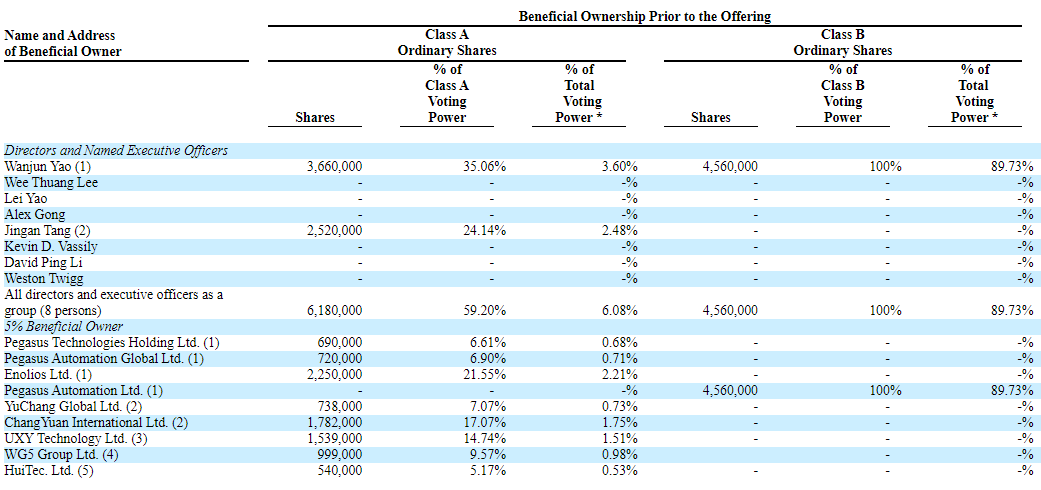
Task: Click the '6.61%' voting power cell
Action: click(488, 343)
